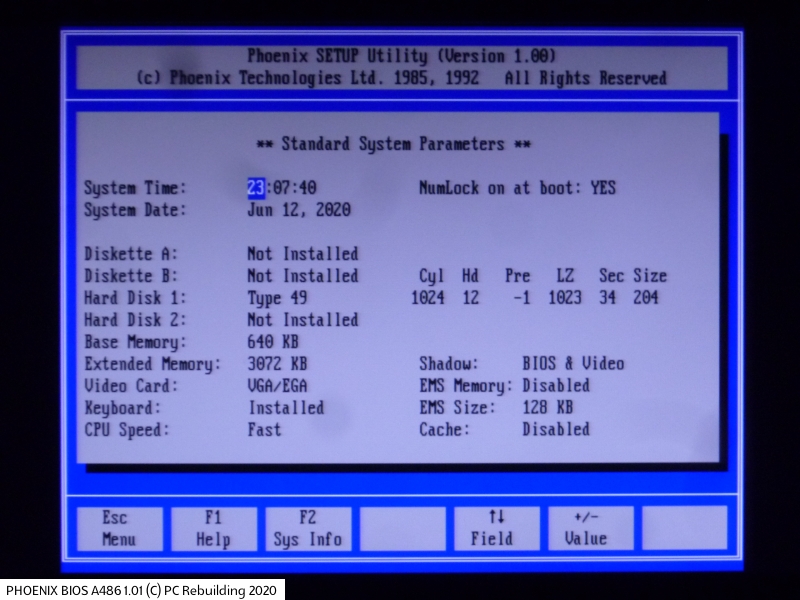Toggle NumLock on at boot YES
The image size is (800, 600).
point(603,188)
